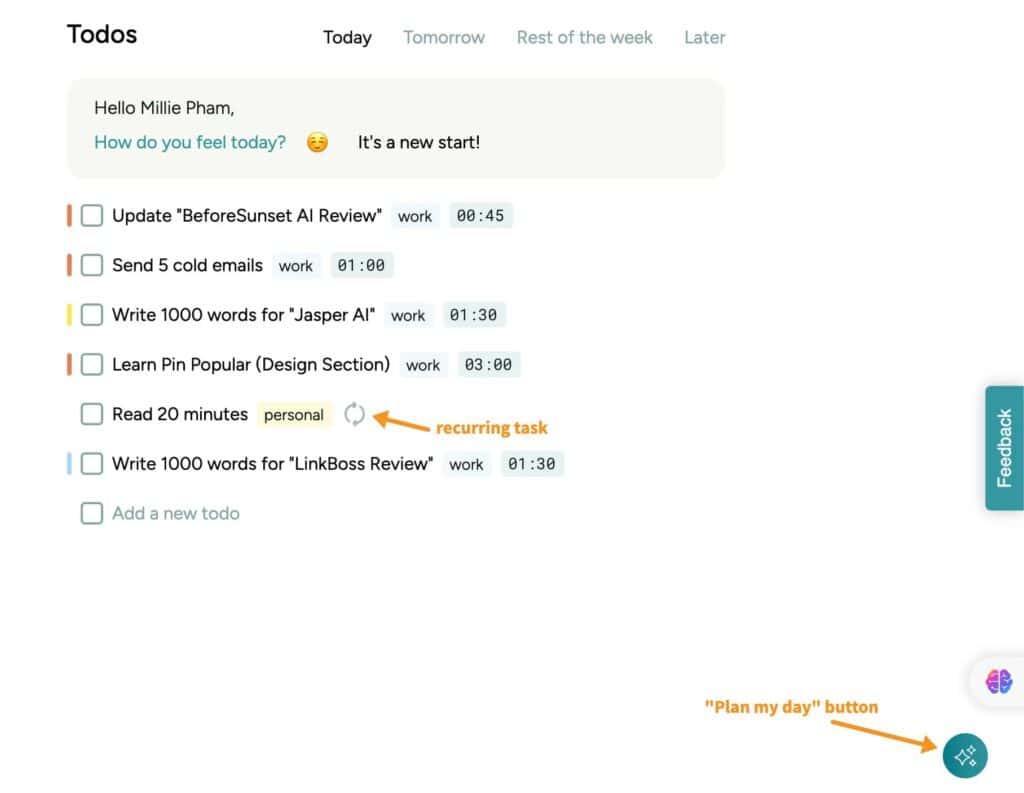Mark Learn Pin Popular (Design Section) as done

click(91, 364)
